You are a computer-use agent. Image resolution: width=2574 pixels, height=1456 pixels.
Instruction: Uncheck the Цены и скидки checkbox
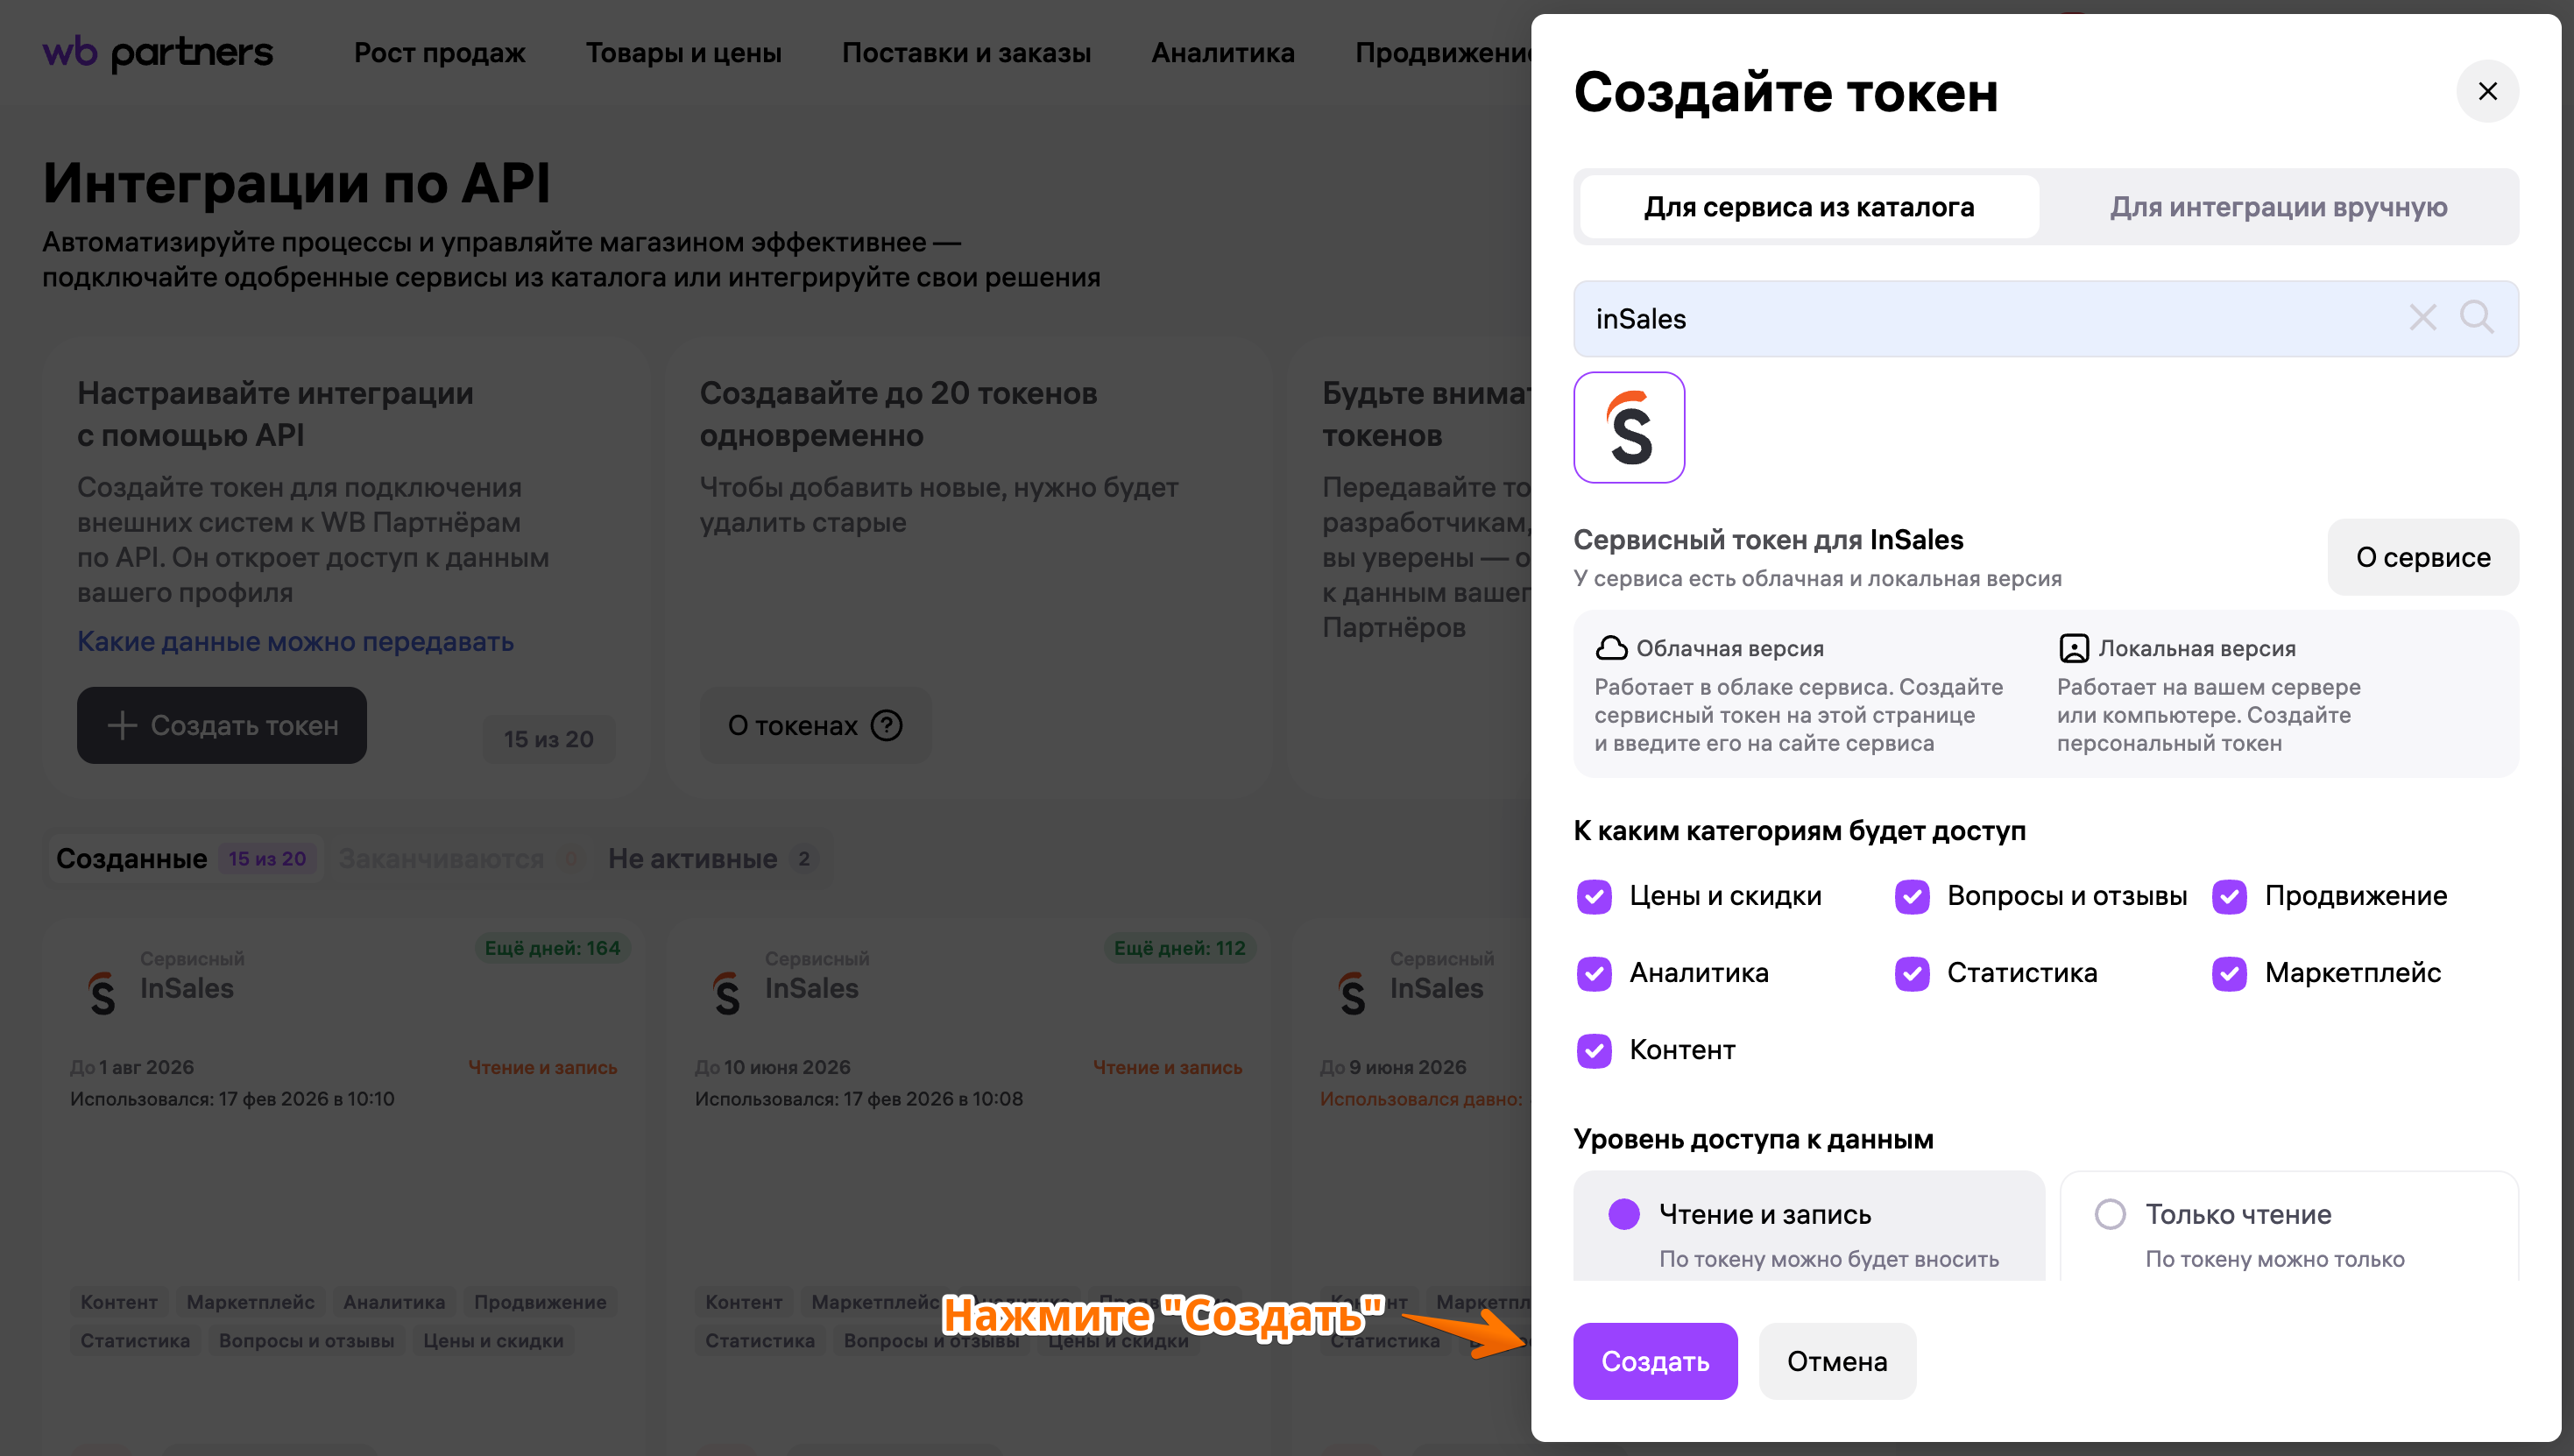click(1594, 896)
